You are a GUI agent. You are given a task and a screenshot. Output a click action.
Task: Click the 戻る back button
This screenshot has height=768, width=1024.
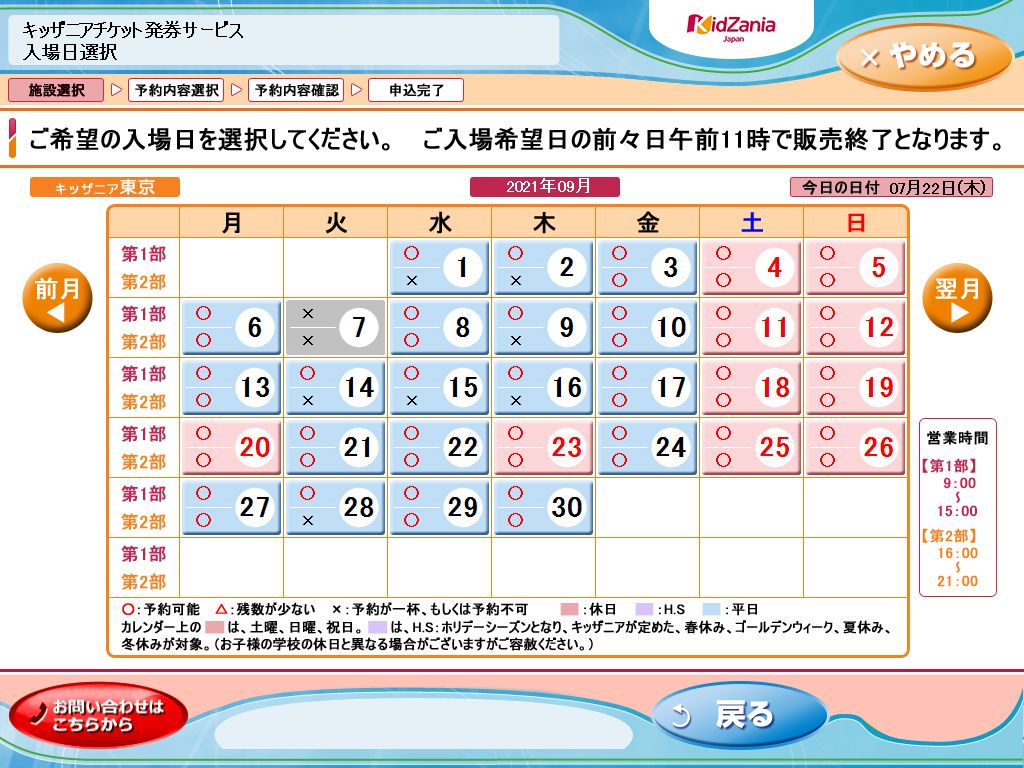740,715
